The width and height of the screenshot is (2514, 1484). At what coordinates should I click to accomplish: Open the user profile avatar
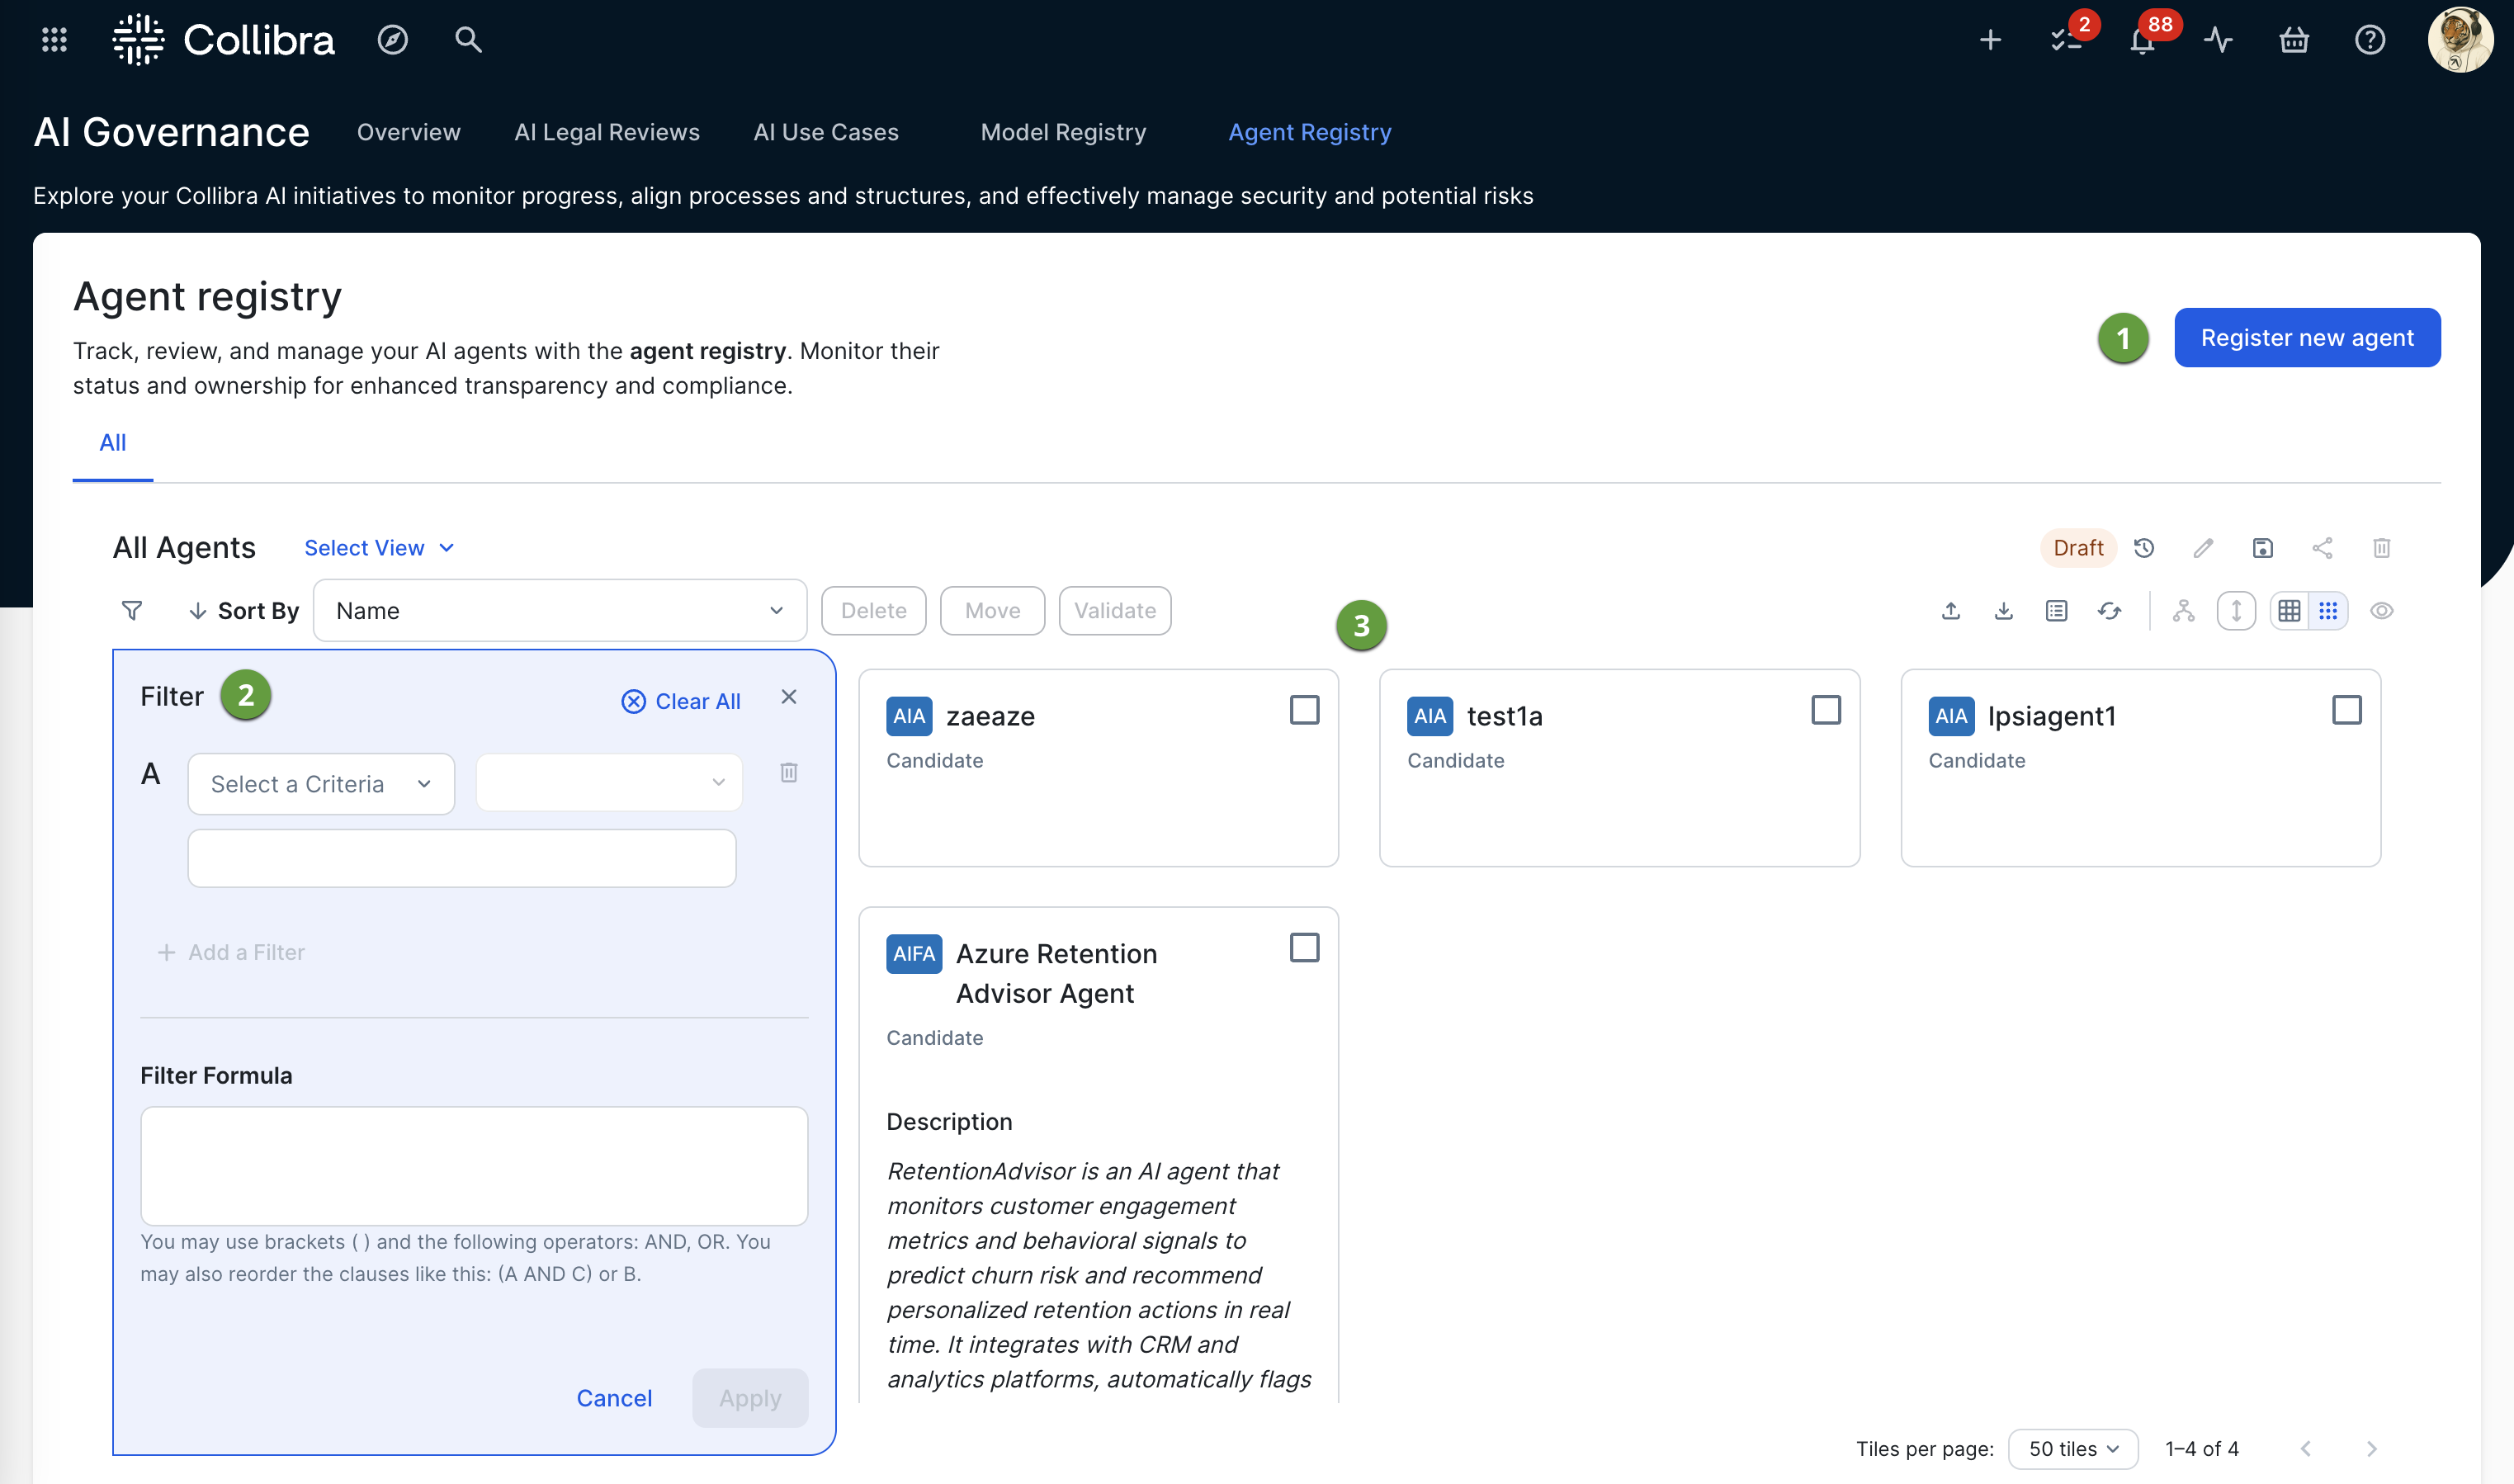click(2460, 40)
